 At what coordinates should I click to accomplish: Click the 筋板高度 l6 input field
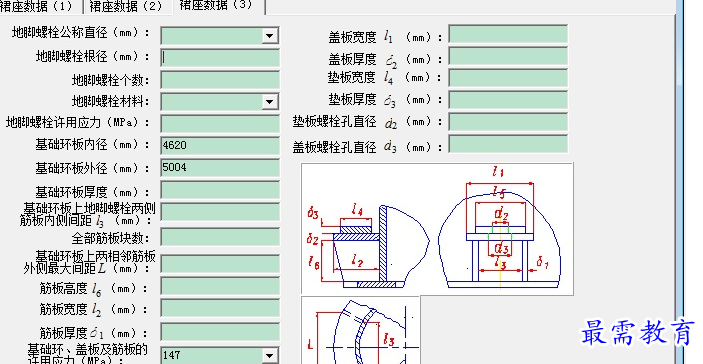pyautogui.click(x=220, y=286)
